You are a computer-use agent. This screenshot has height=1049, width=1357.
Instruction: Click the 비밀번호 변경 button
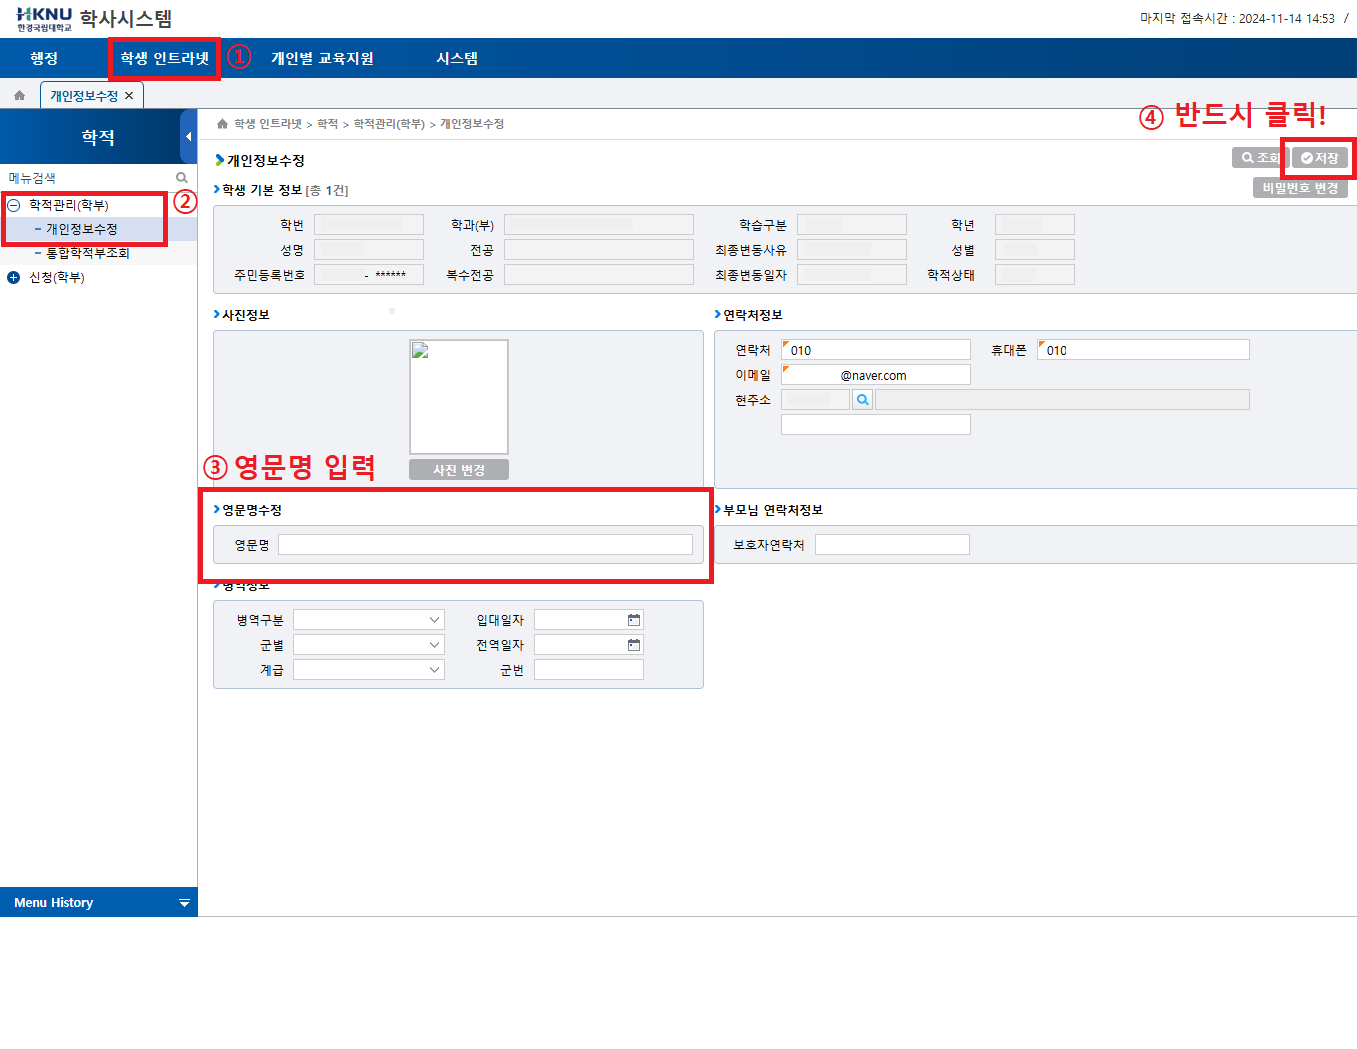pyautogui.click(x=1300, y=188)
